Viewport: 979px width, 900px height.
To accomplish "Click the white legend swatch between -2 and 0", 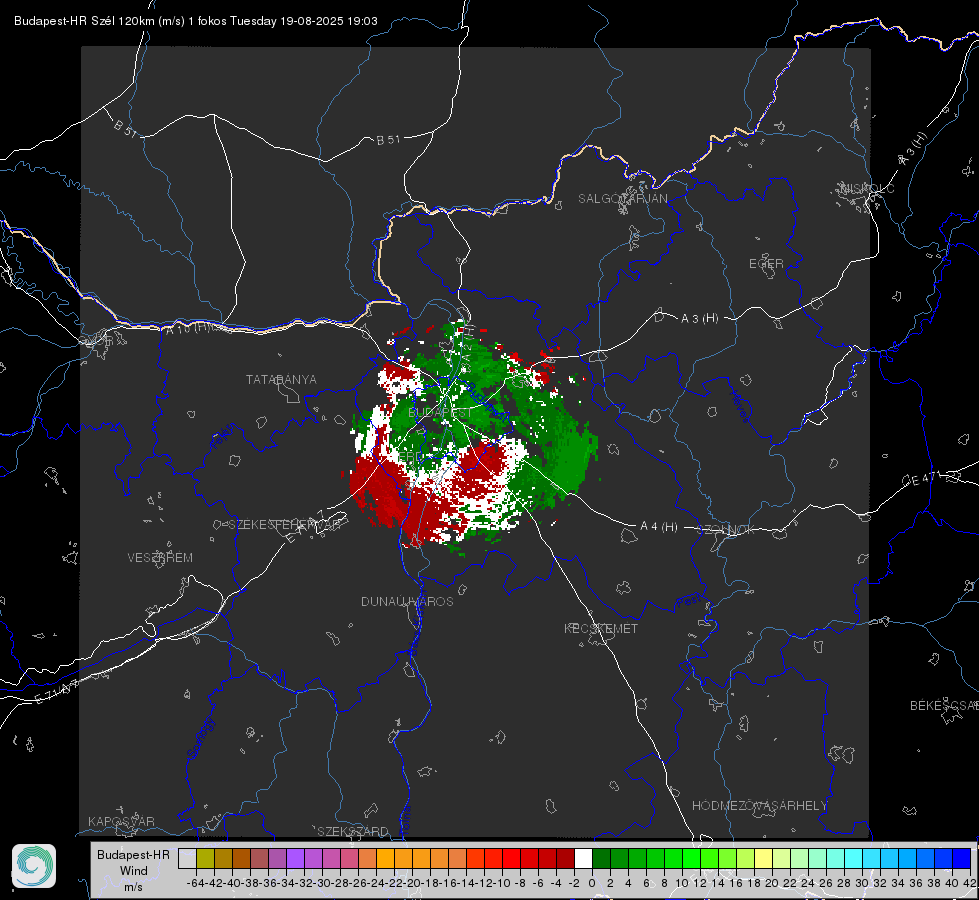I will click(x=583, y=858).
